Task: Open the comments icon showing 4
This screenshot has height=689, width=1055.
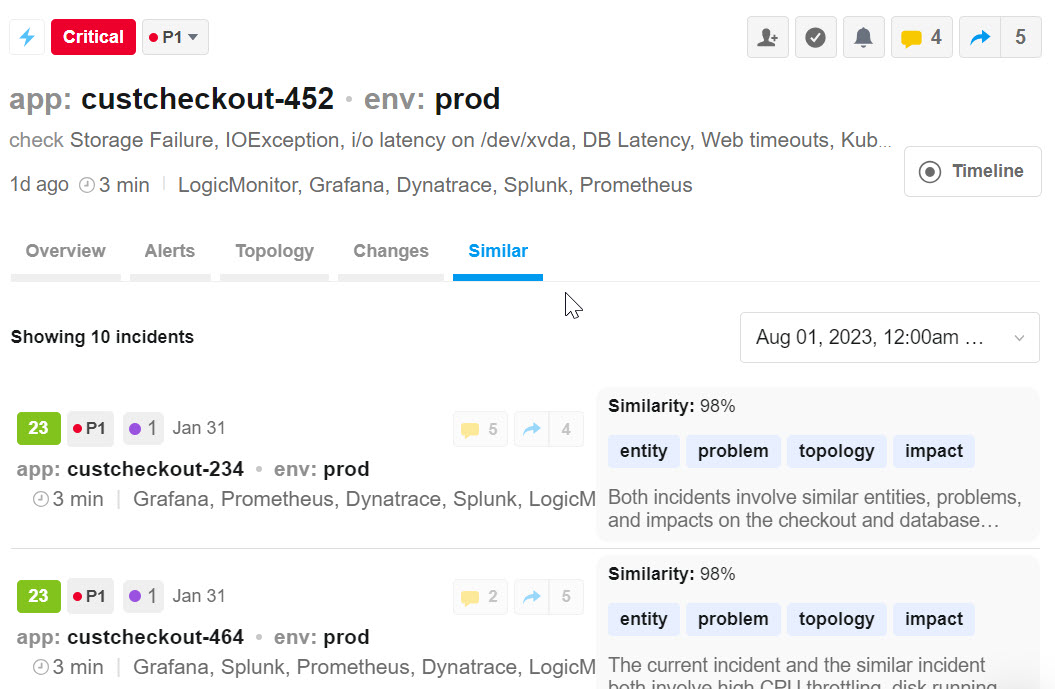Action: pyautogui.click(x=922, y=38)
